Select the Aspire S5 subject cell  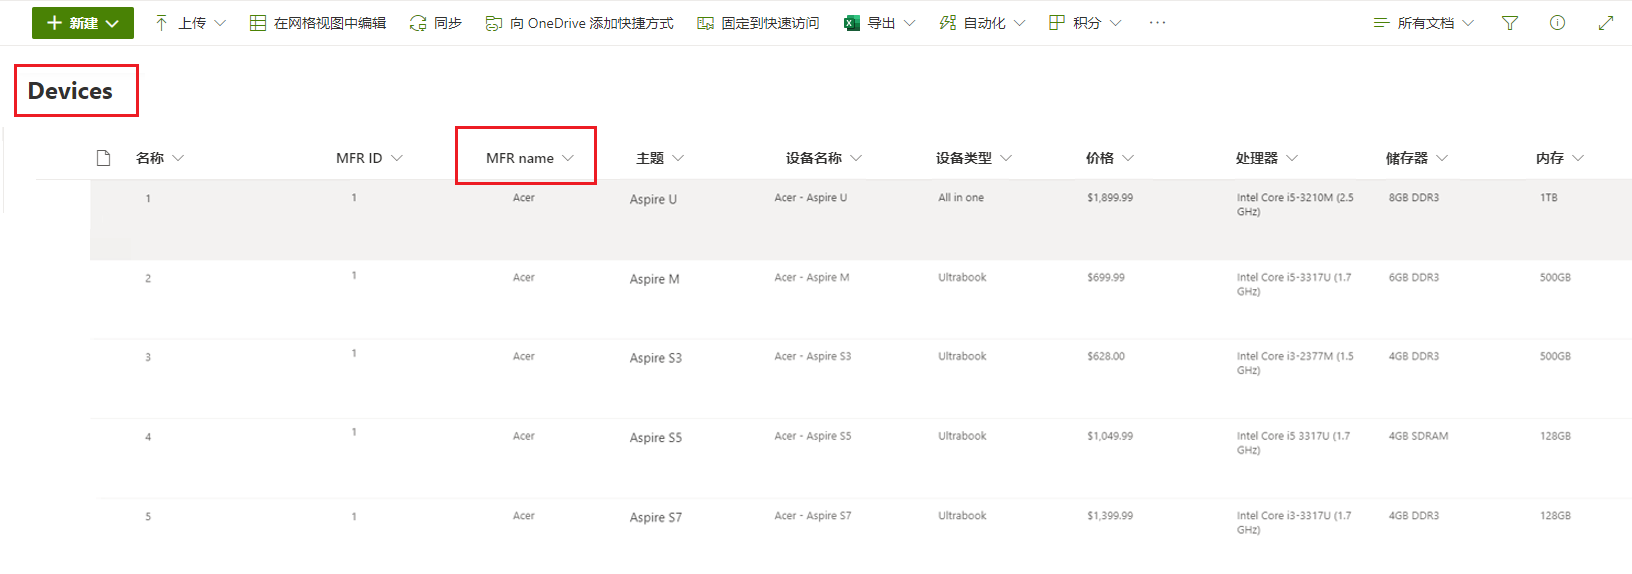coord(656,438)
